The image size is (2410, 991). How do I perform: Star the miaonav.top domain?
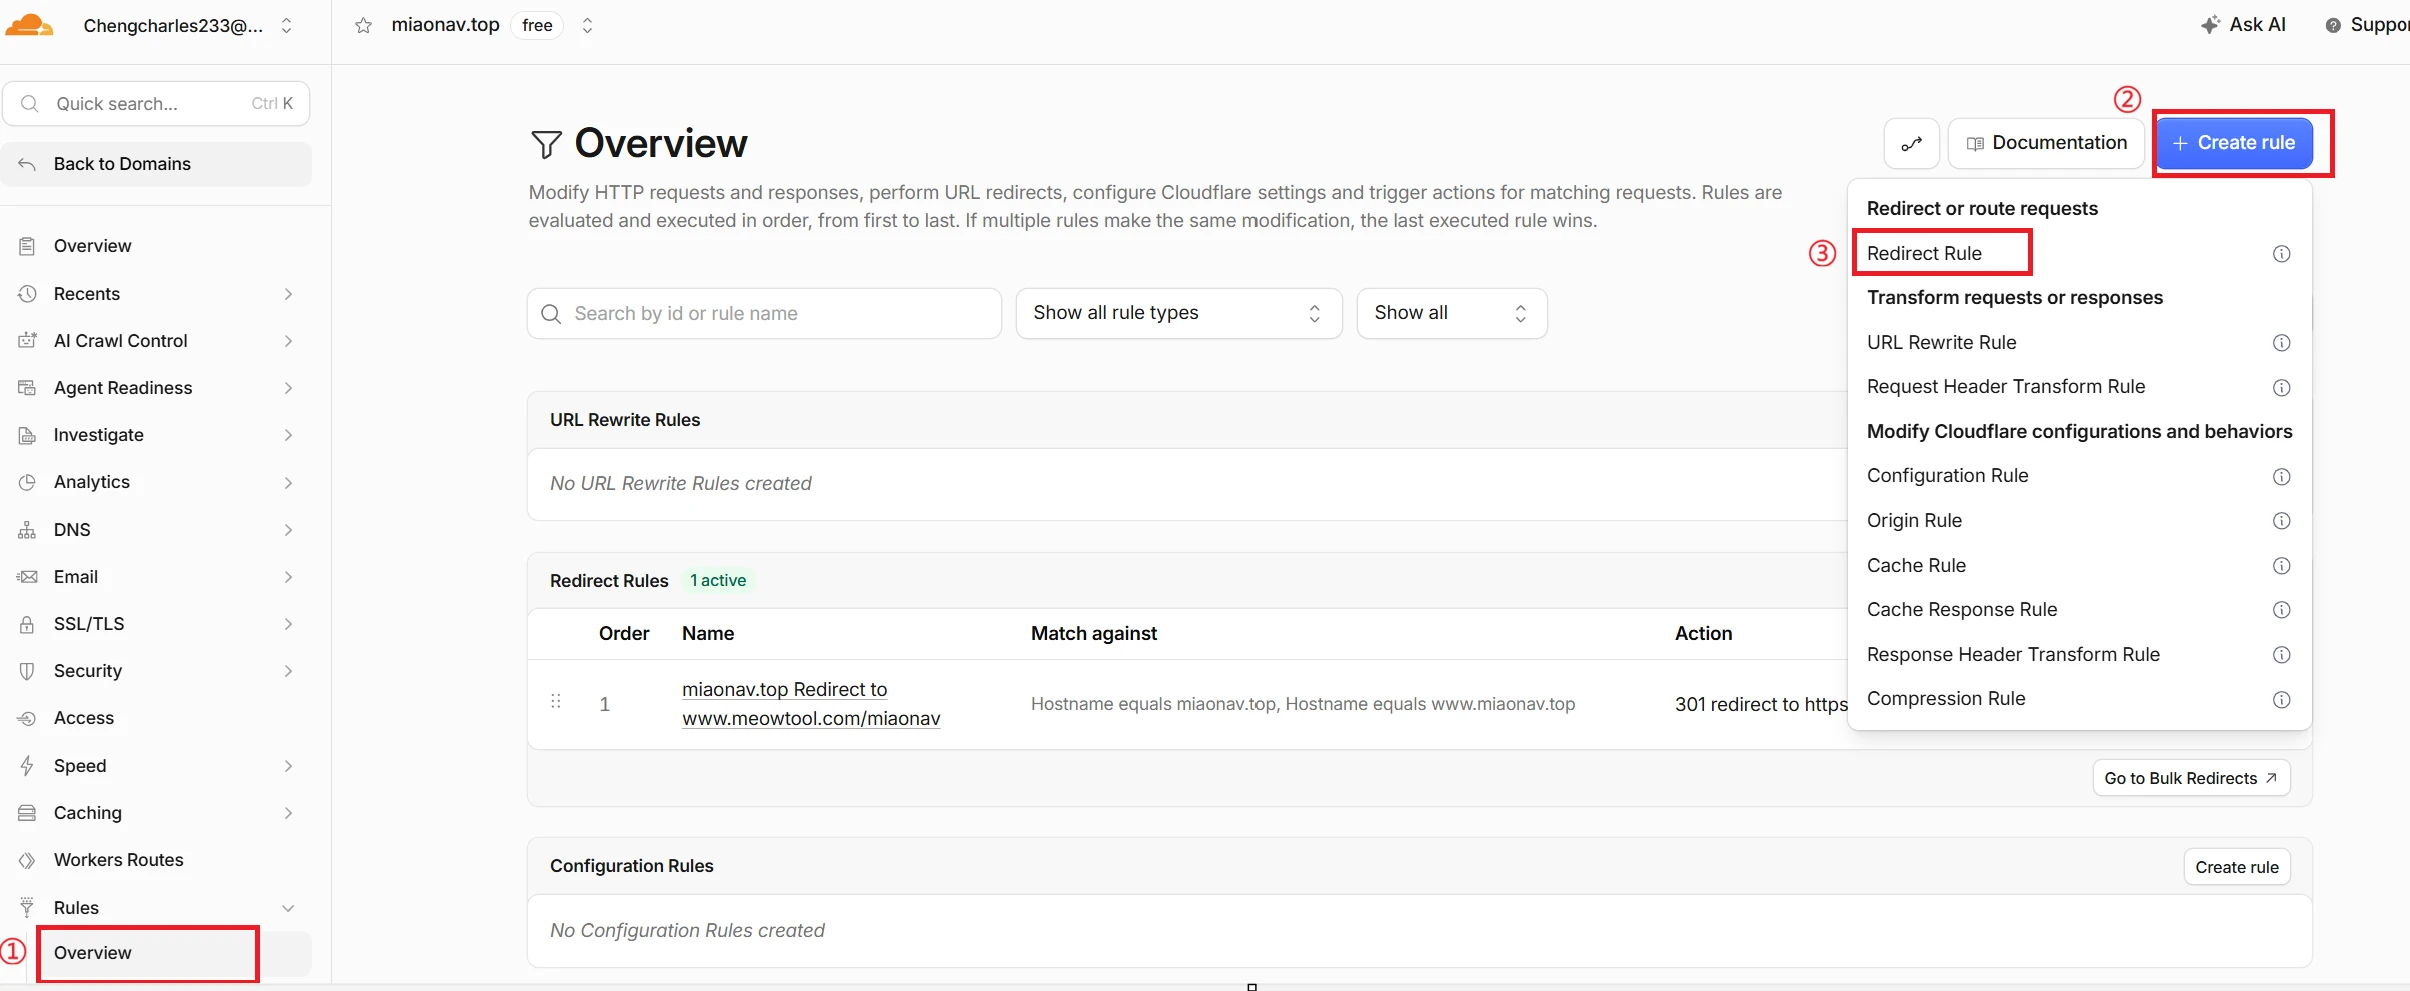[363, 26]
